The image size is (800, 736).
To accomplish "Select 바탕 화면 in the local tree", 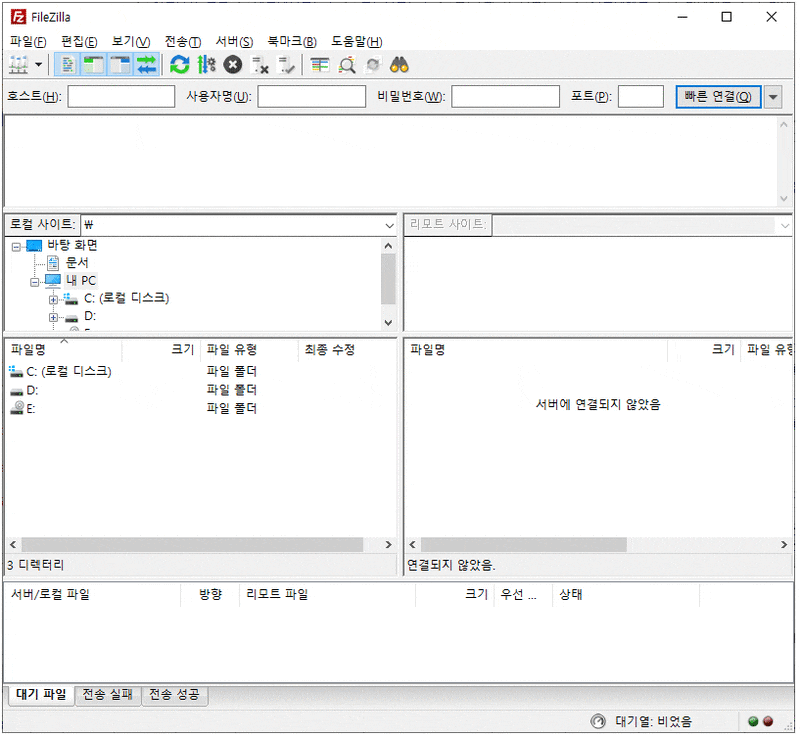I will [72, 245].
